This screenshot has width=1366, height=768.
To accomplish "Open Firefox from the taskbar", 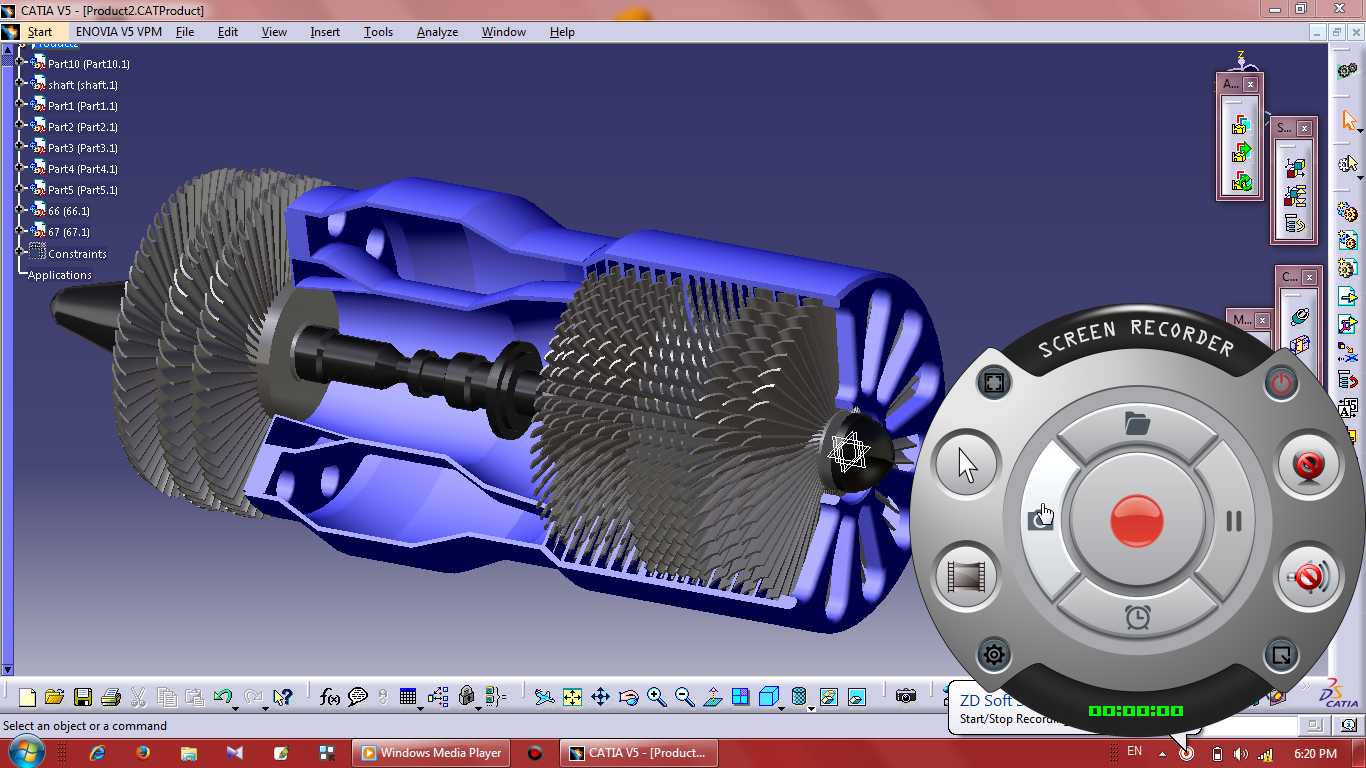I will pyautogui.click(x=142, y=753).
